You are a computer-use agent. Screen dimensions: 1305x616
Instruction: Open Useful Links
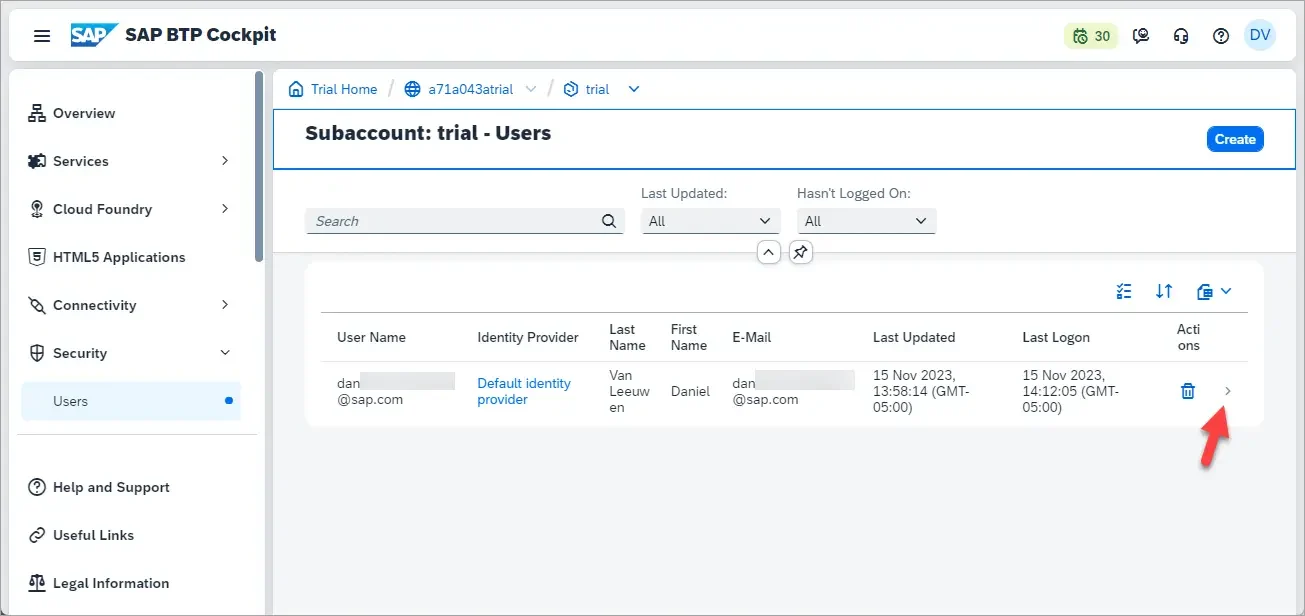(x=131, y=535)
